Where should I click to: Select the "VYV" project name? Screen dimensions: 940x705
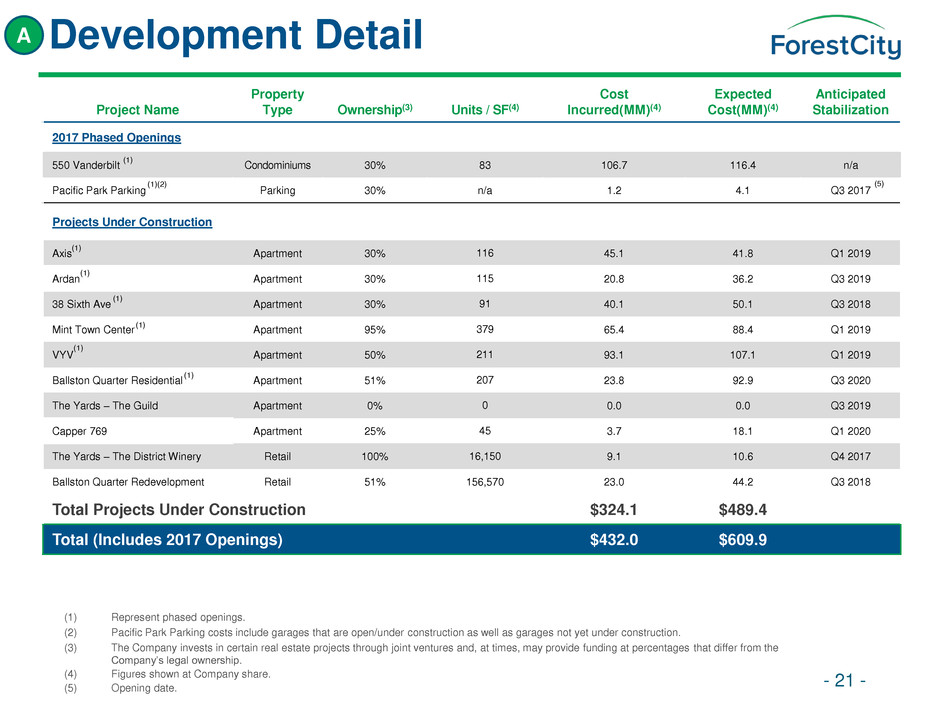(x=63, y=354)
